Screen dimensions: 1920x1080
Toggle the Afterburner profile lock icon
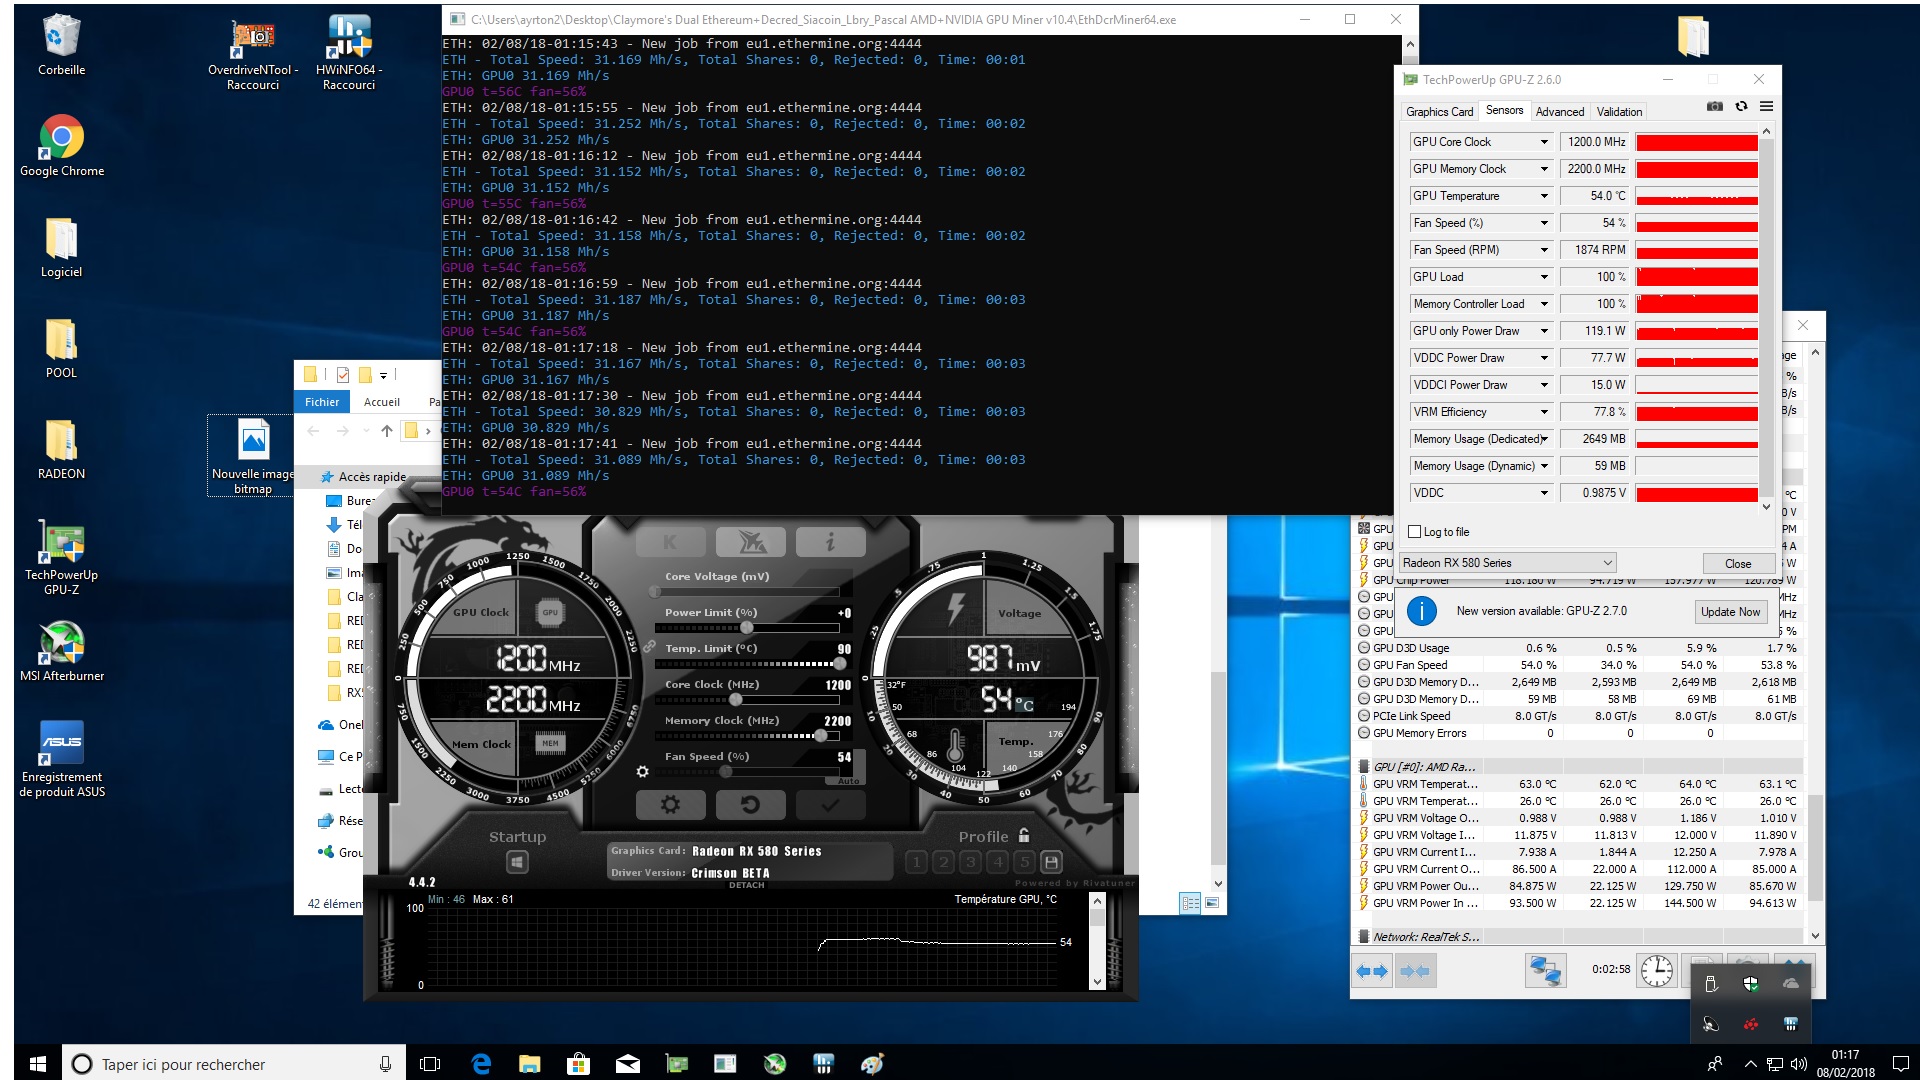tap(1024, 836)
